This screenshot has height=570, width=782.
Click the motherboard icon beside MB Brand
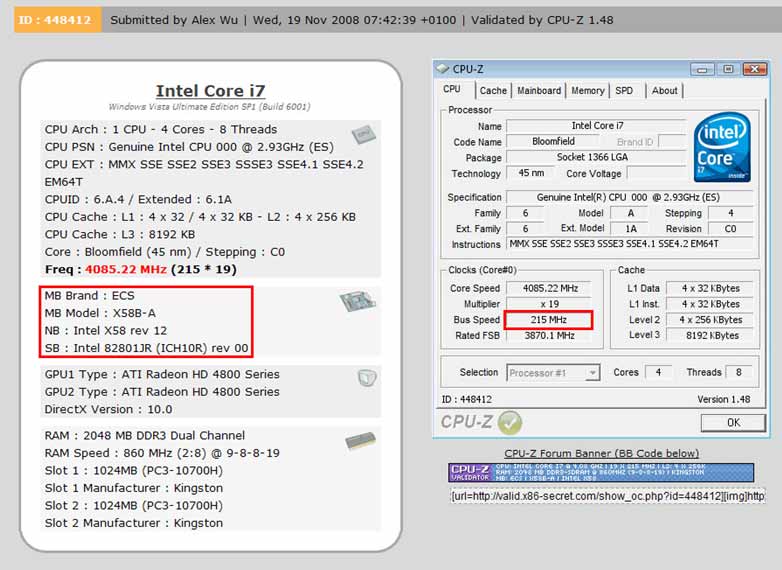coord(358,301)
